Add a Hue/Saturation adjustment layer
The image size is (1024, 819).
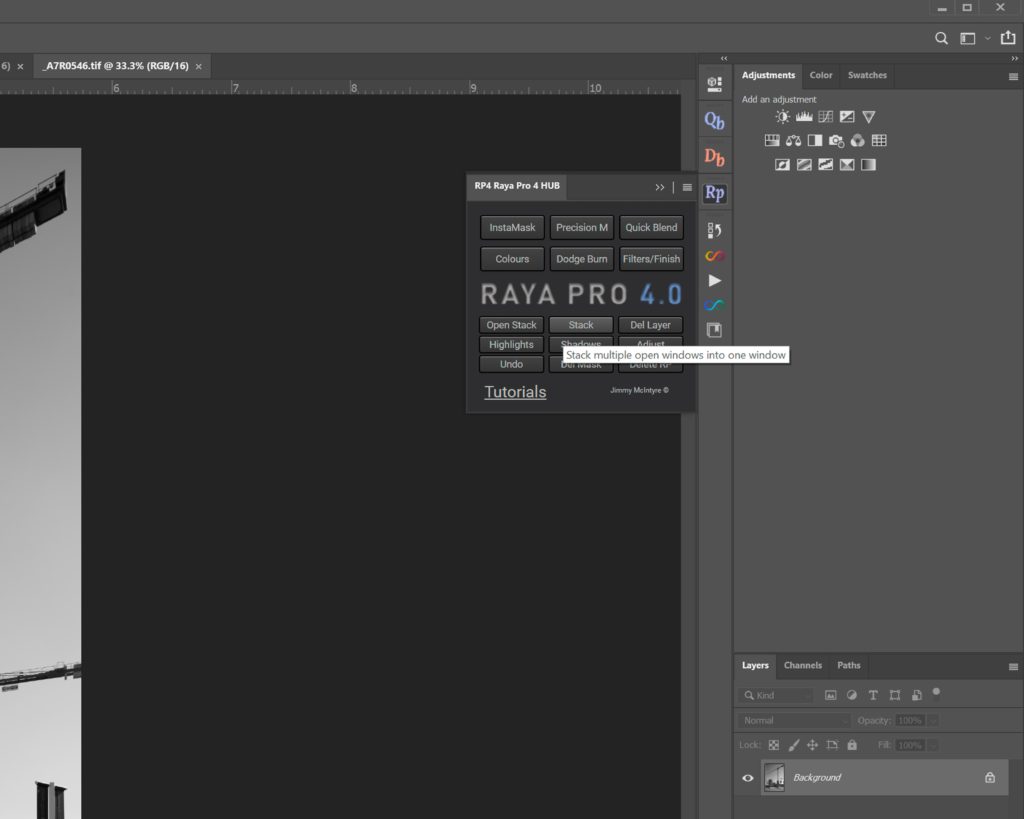pyautogui.click(x=772, y=140)
